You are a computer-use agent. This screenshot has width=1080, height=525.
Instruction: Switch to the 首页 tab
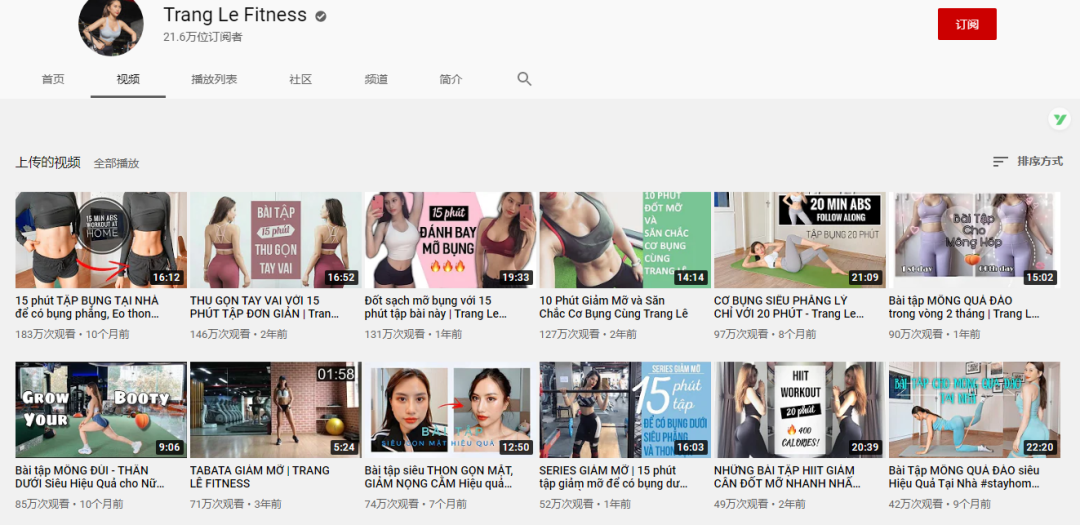(x=53, y=79)
